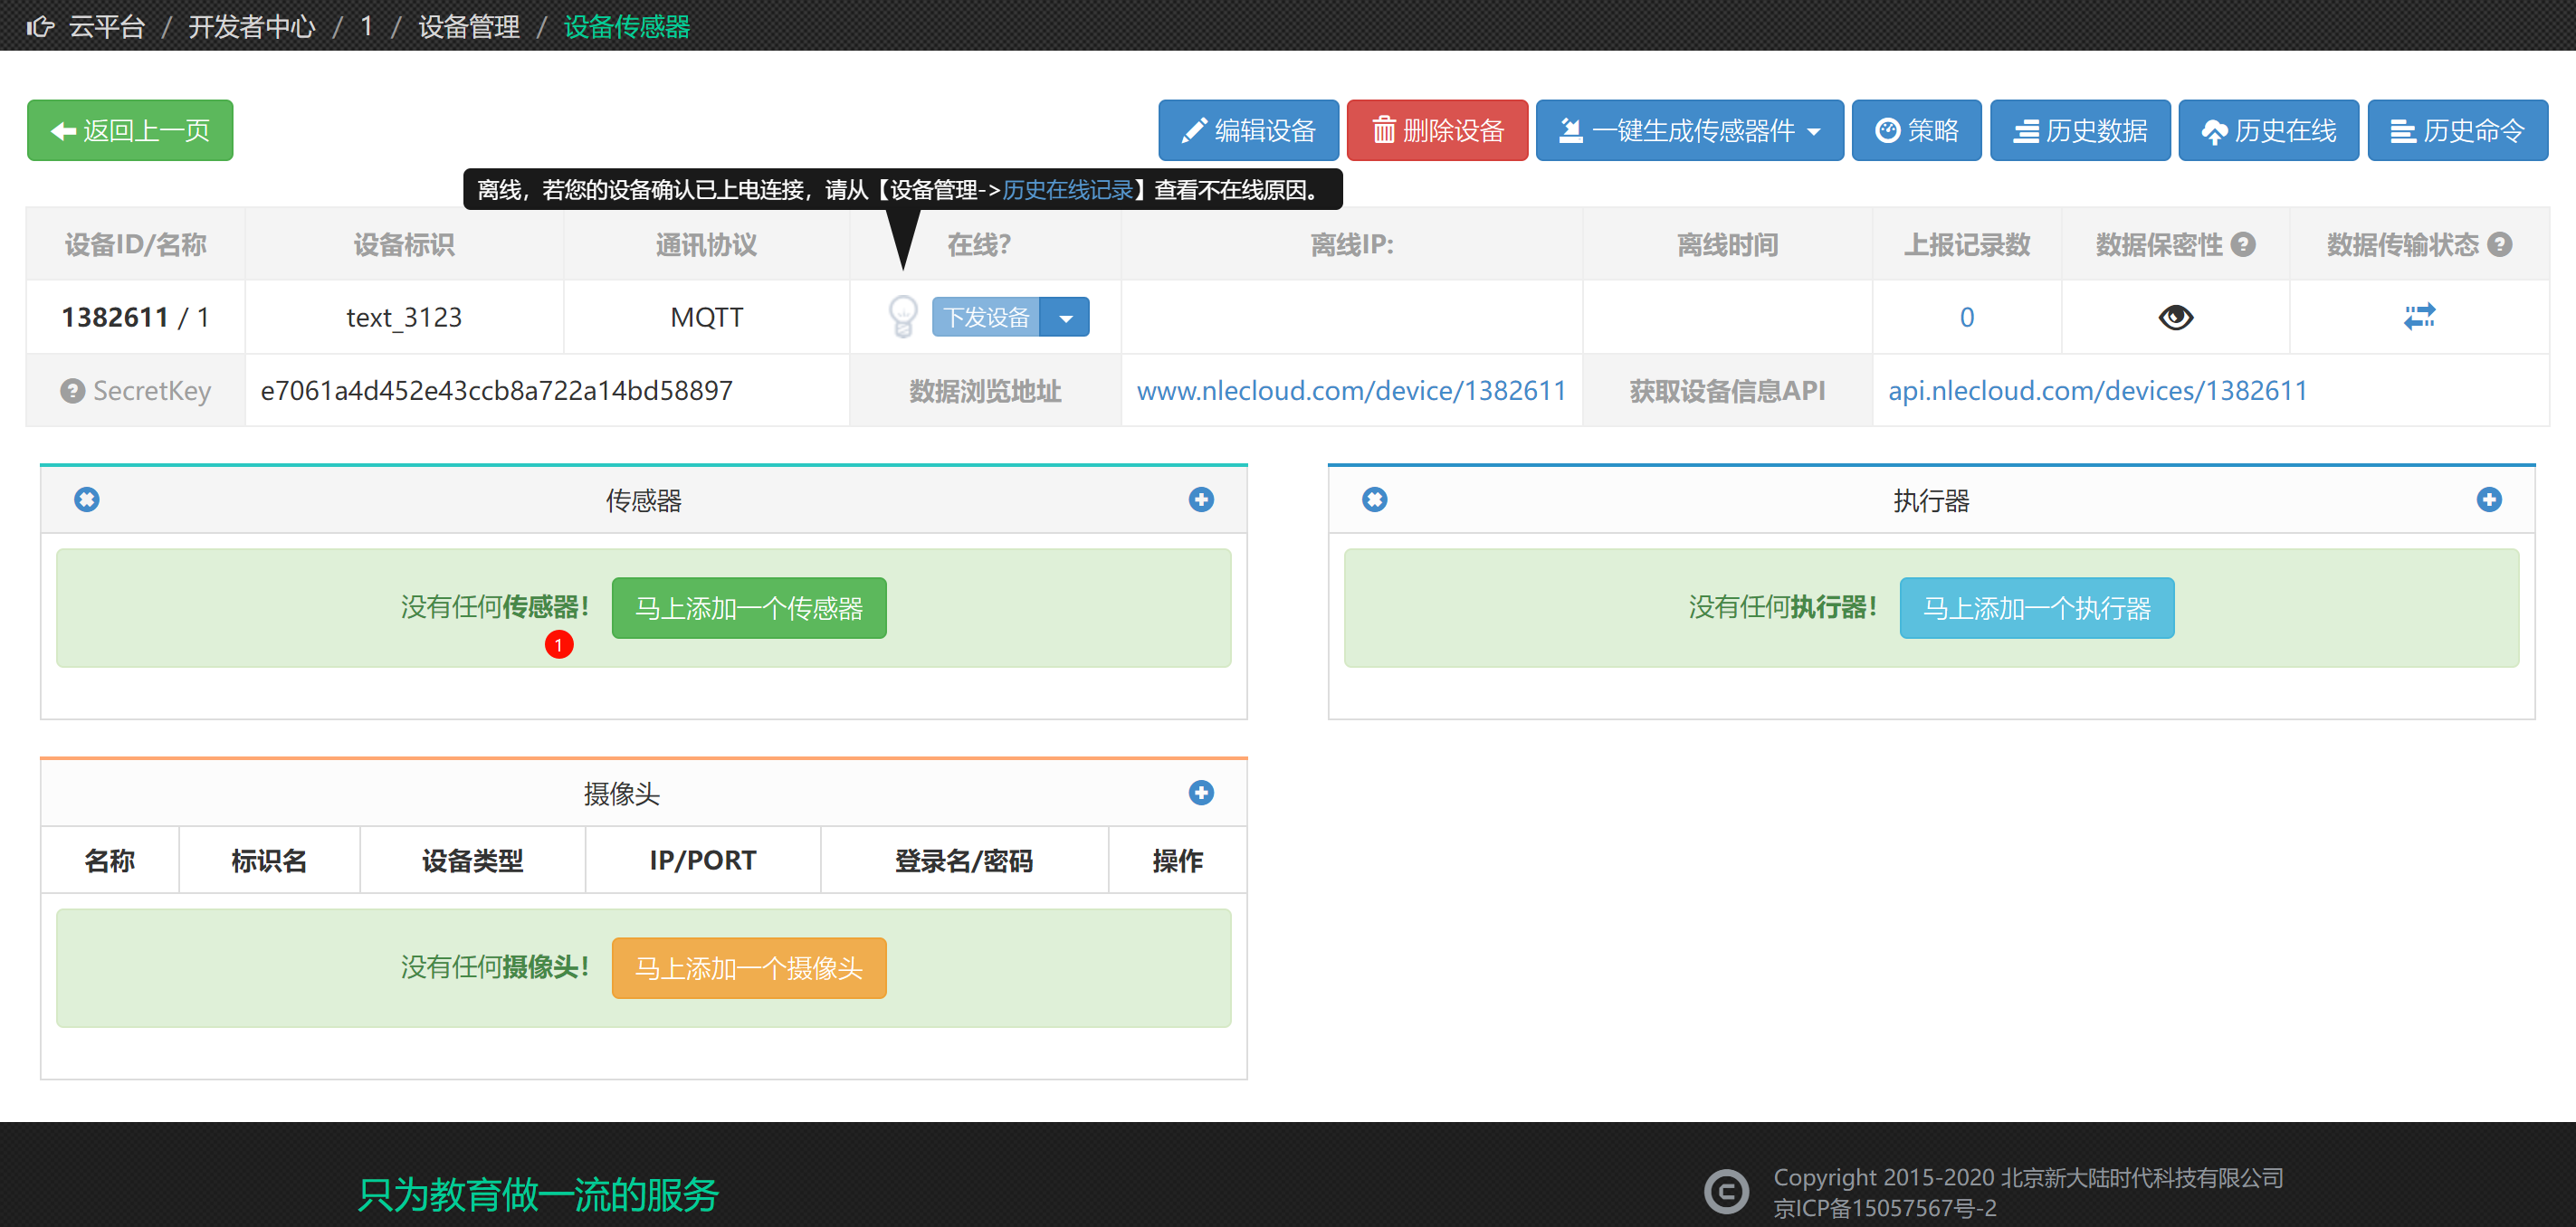Click the X icon in 传感器 panel header
Viewport: 2576px width, 1227px height.
pos(87,500)
